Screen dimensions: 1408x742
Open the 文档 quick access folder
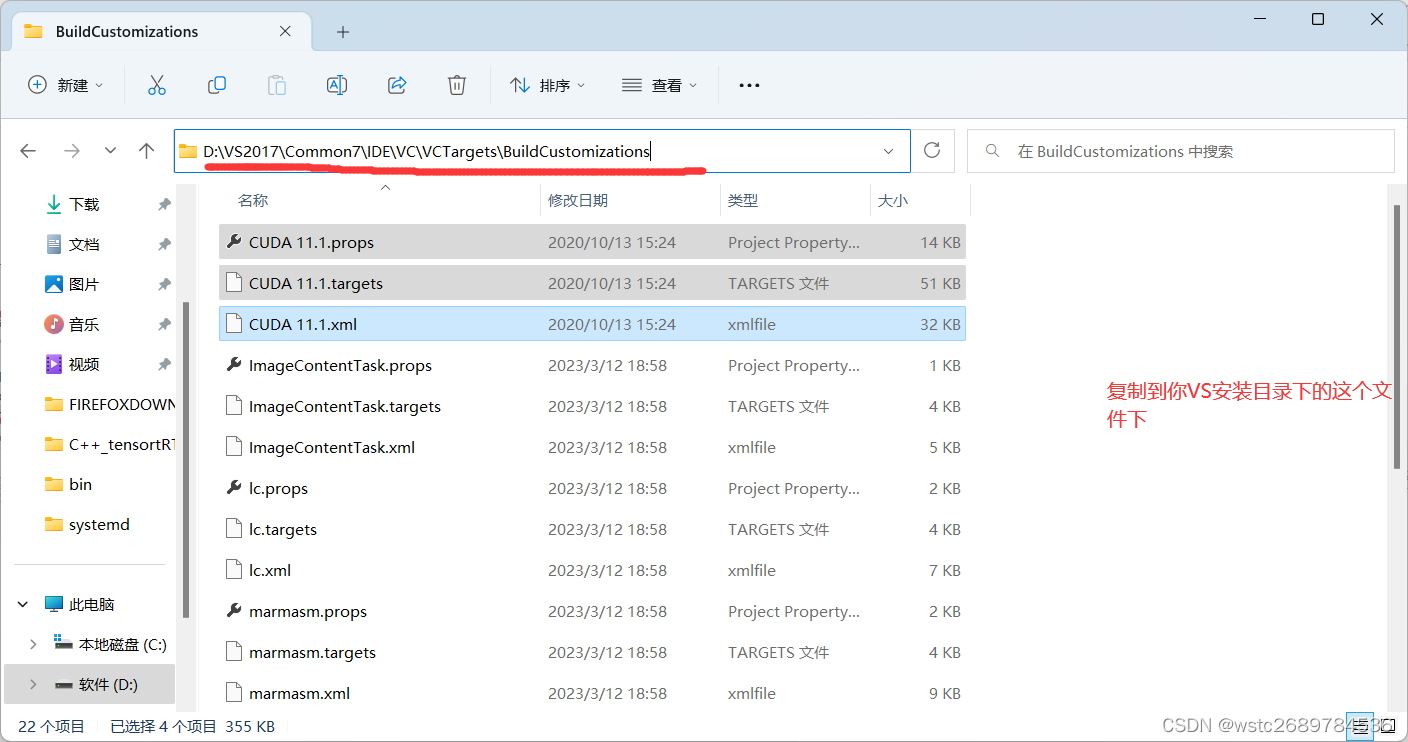pos(84,244)
